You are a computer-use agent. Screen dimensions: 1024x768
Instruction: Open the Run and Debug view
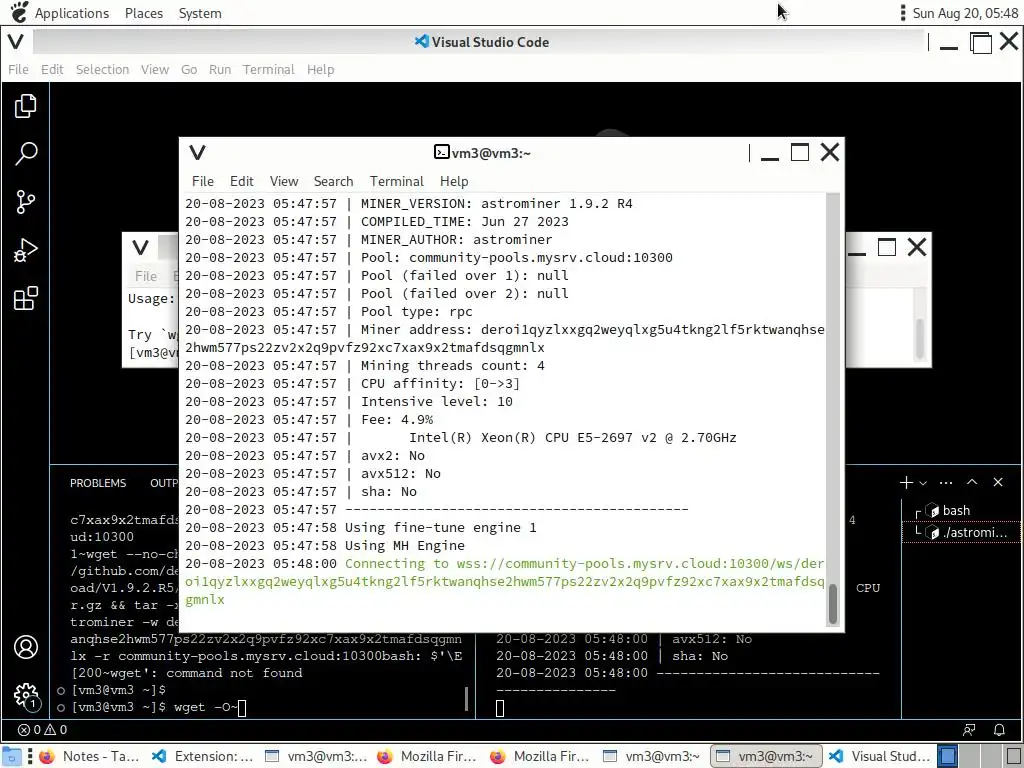[25, 250]
